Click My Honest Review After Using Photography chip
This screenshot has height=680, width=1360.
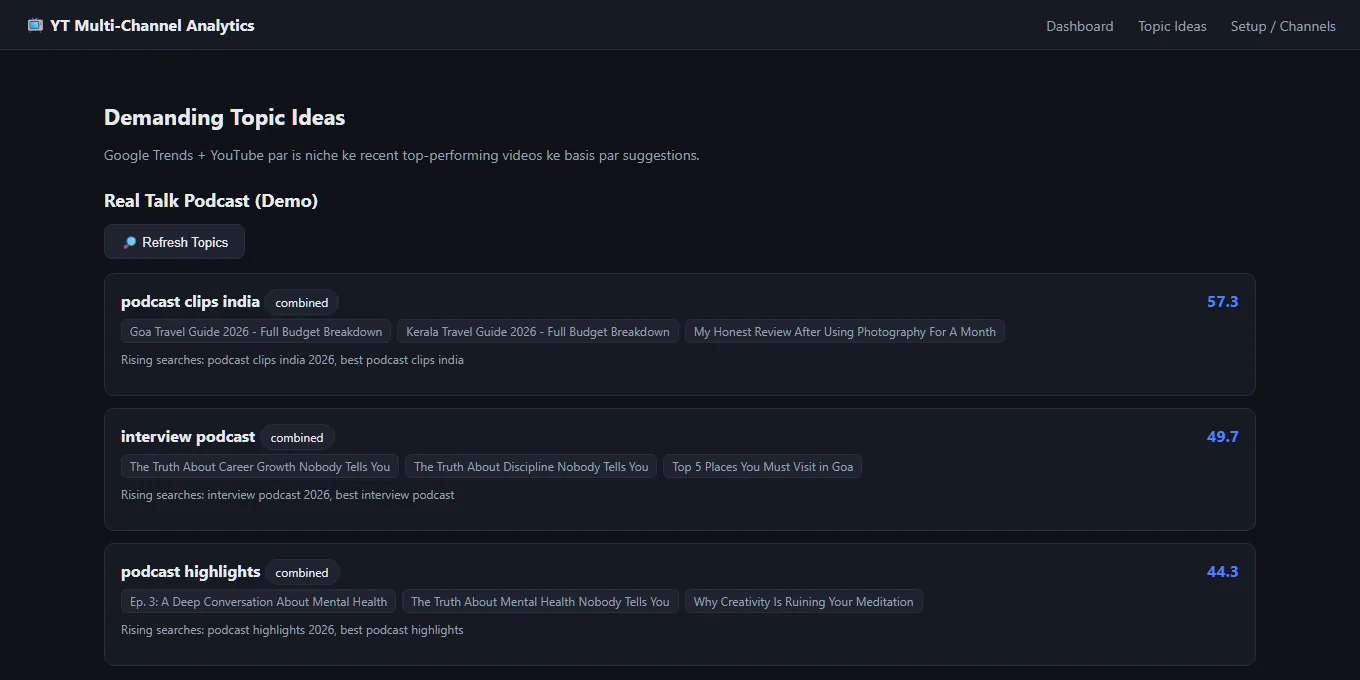coord(845,332)
